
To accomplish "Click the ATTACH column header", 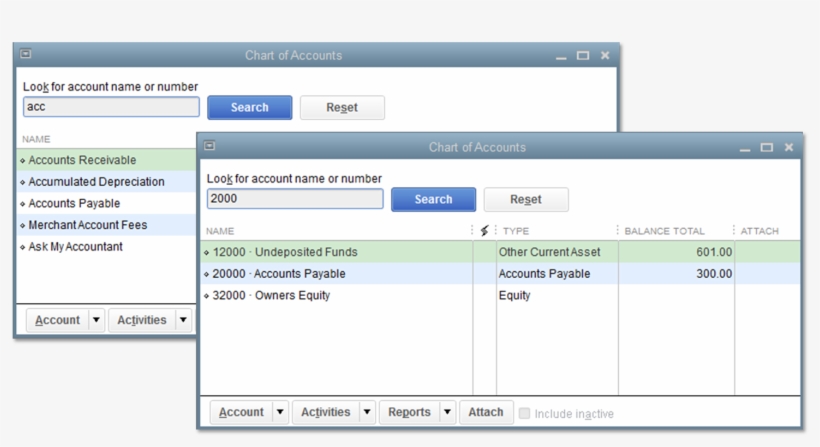I will [x=759, y=231].
